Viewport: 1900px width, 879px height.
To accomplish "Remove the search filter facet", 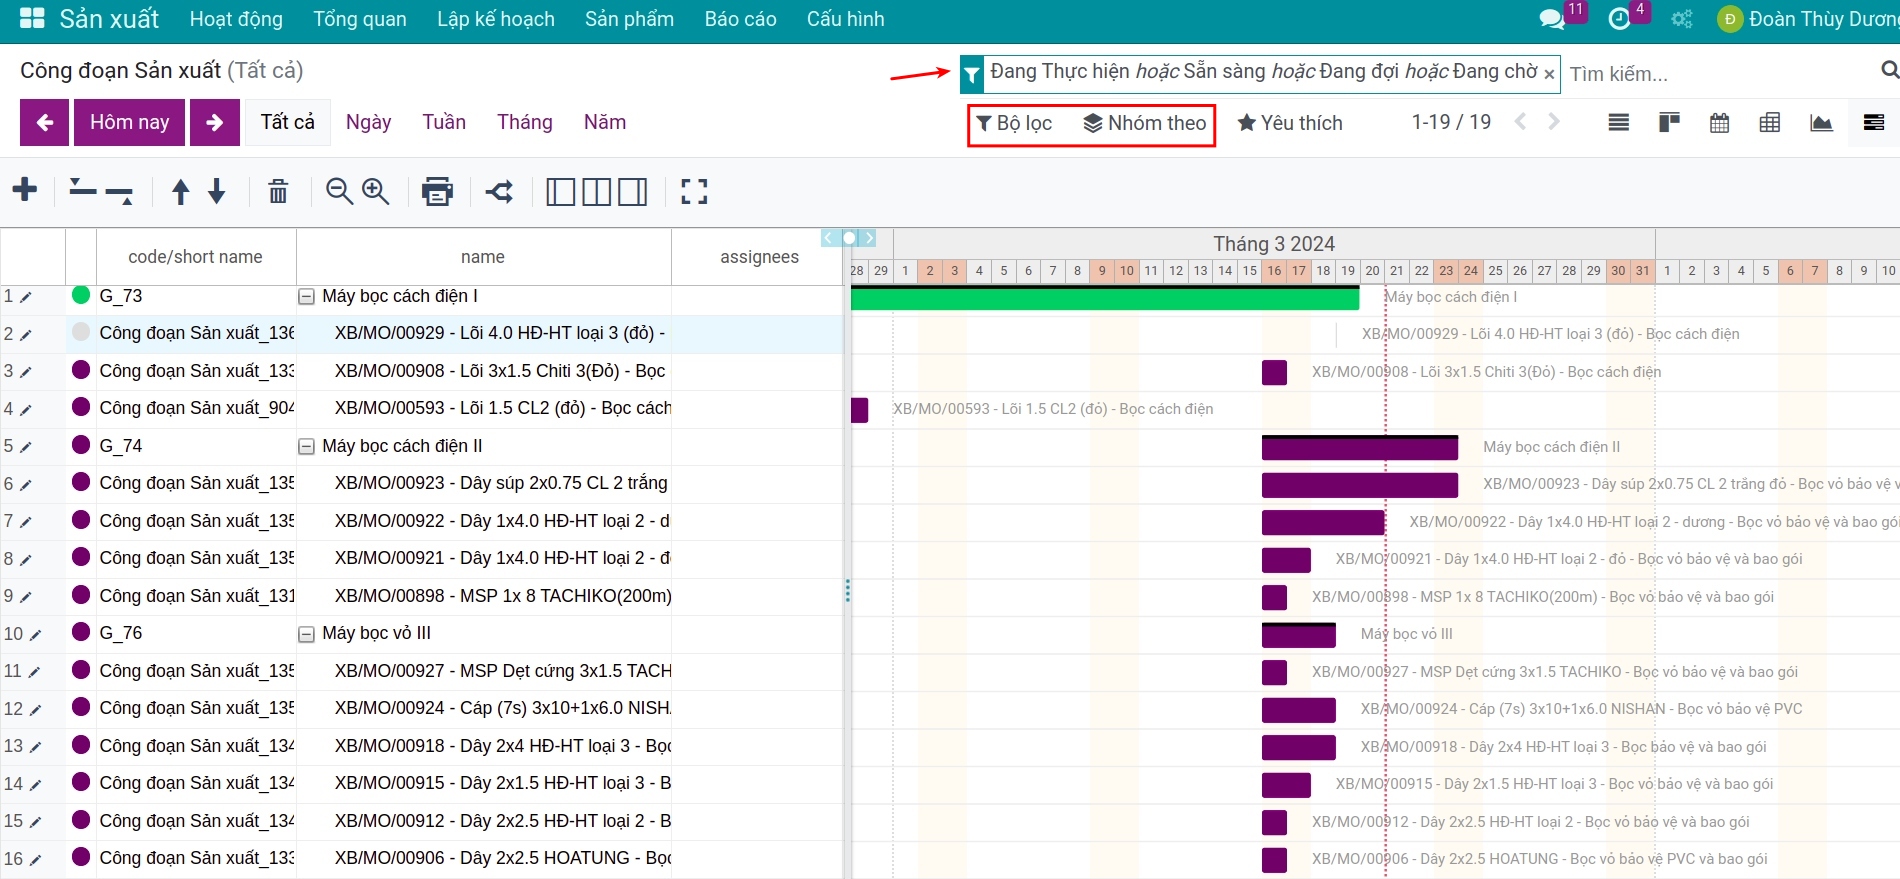I will 1549,74.
